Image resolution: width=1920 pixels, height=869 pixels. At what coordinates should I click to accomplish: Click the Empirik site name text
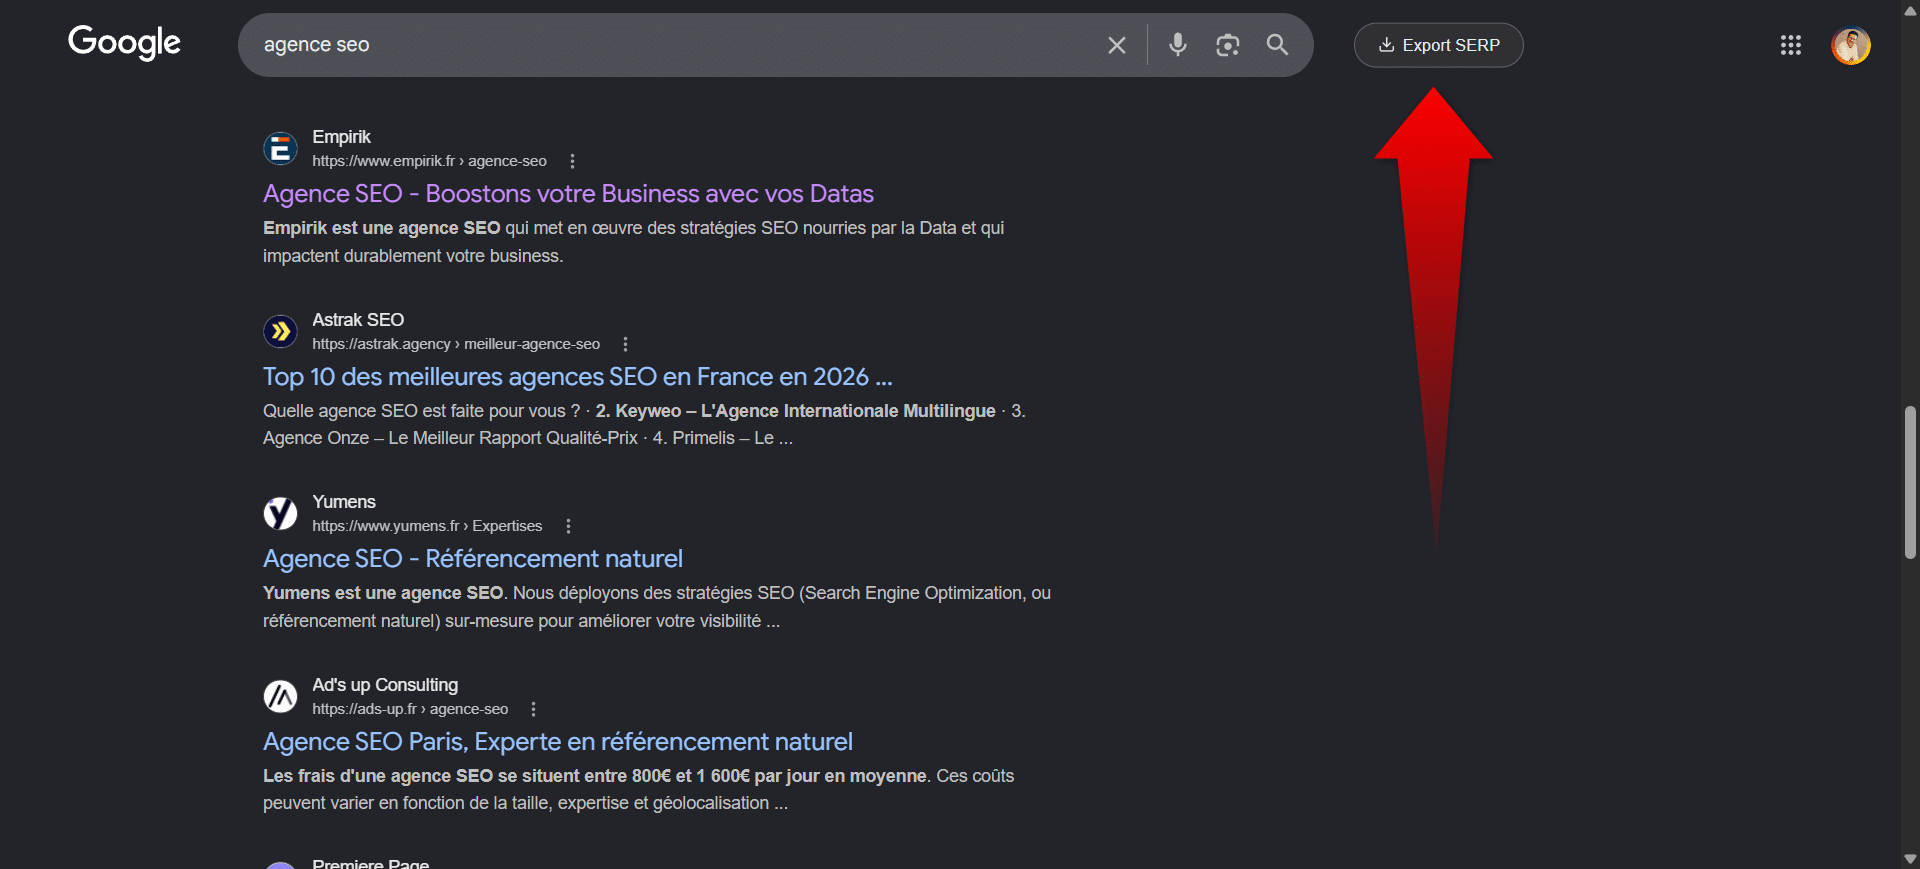coord(341,137)
